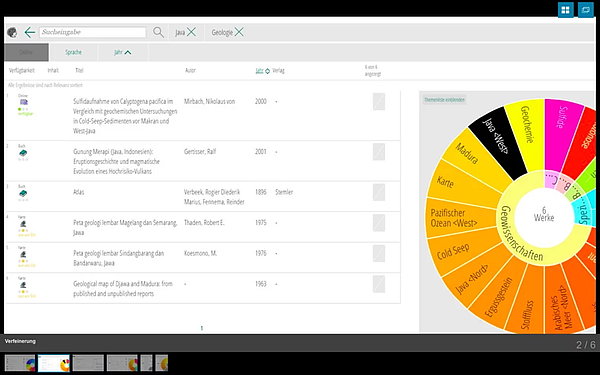Tick the checkbox for the Atlas row
Image resolution: width=600 pixels, height=375 pixels.
379,192
